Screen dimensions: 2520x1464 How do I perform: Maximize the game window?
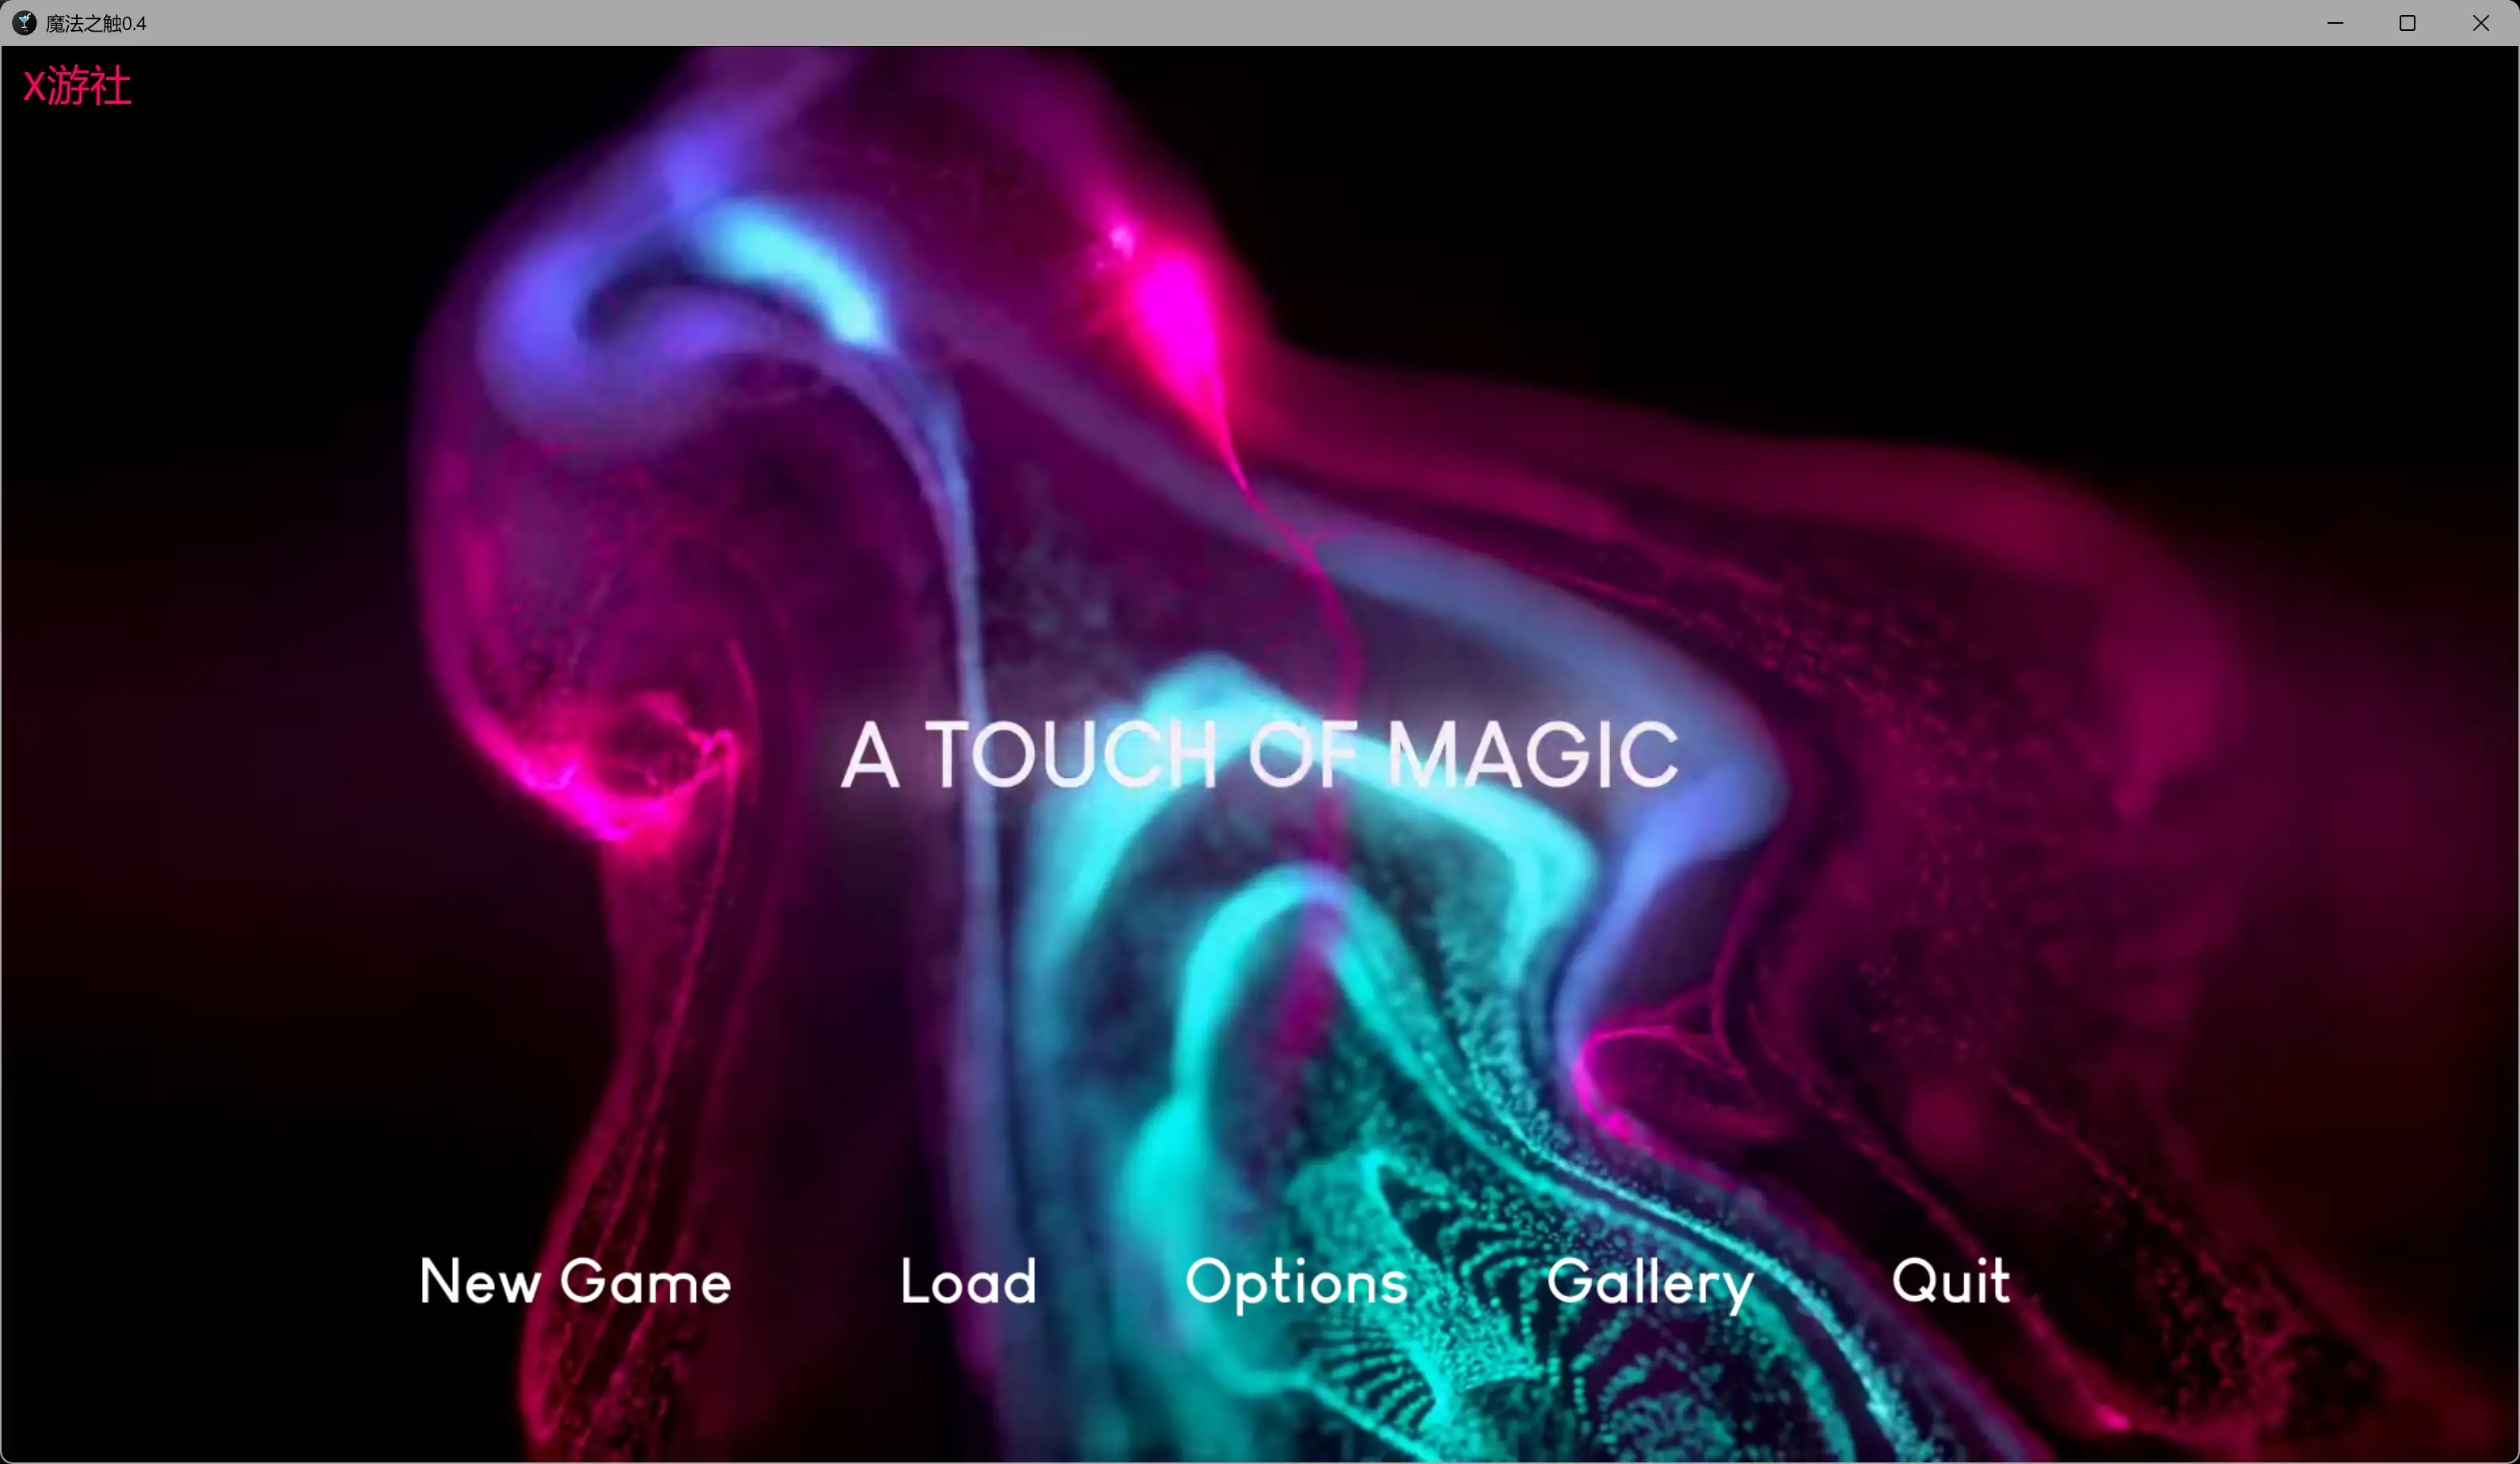click(2407, 23)
